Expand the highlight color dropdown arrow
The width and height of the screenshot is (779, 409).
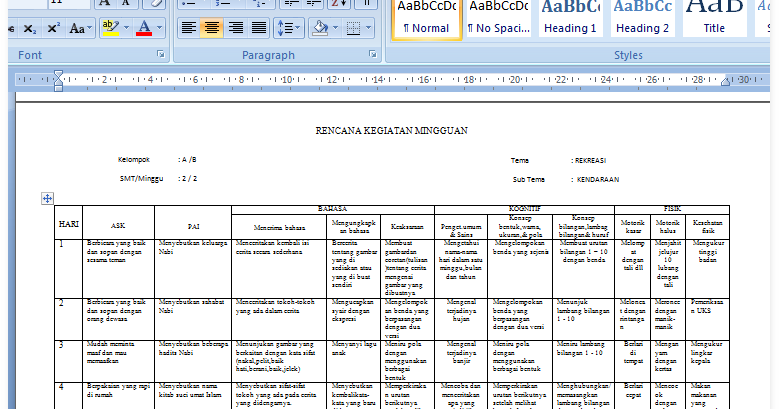pos(126,28)
